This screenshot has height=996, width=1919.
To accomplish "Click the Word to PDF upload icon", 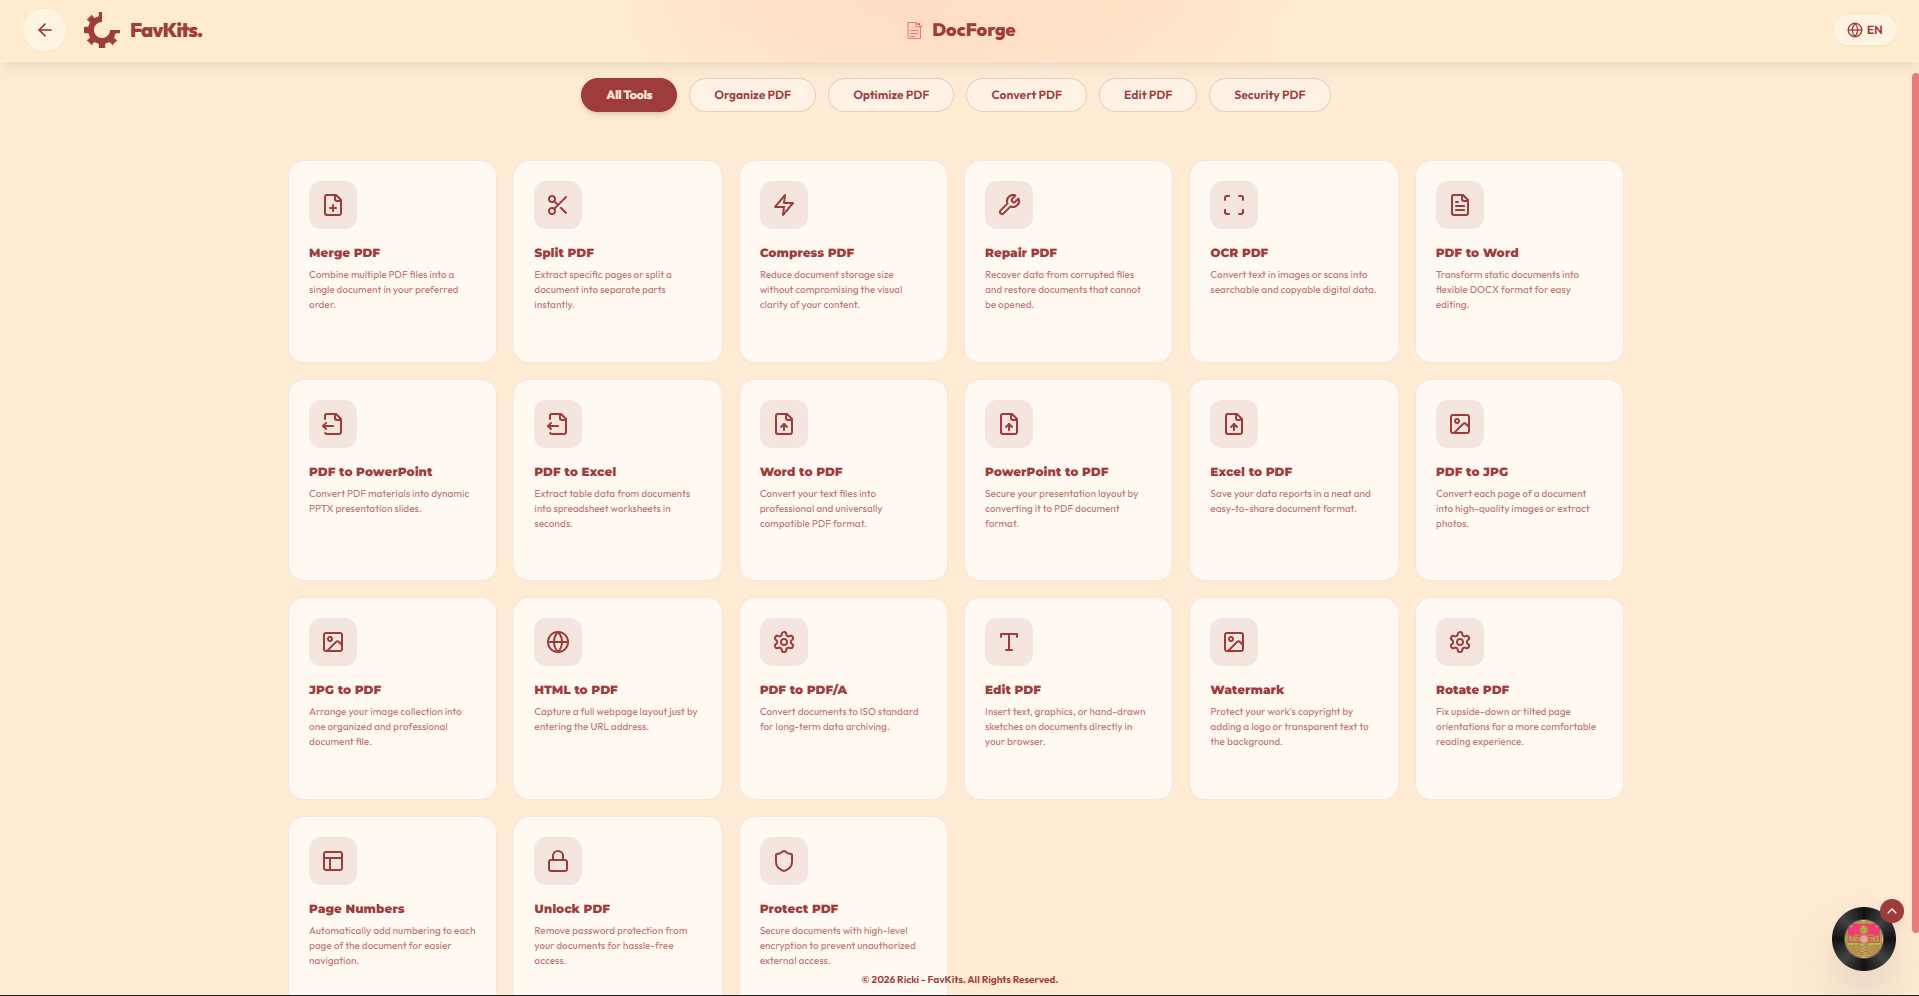I will 784,424.
